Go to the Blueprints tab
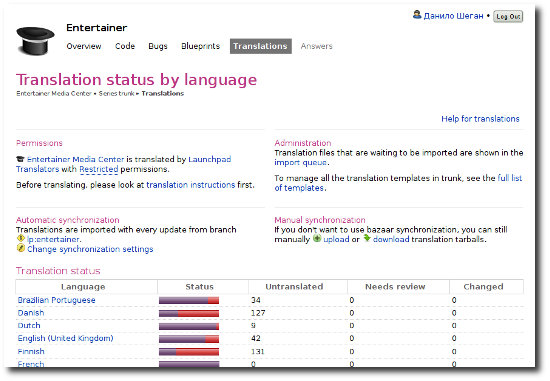The height and width of the screenshot is (381, 550). pos(200,46)
